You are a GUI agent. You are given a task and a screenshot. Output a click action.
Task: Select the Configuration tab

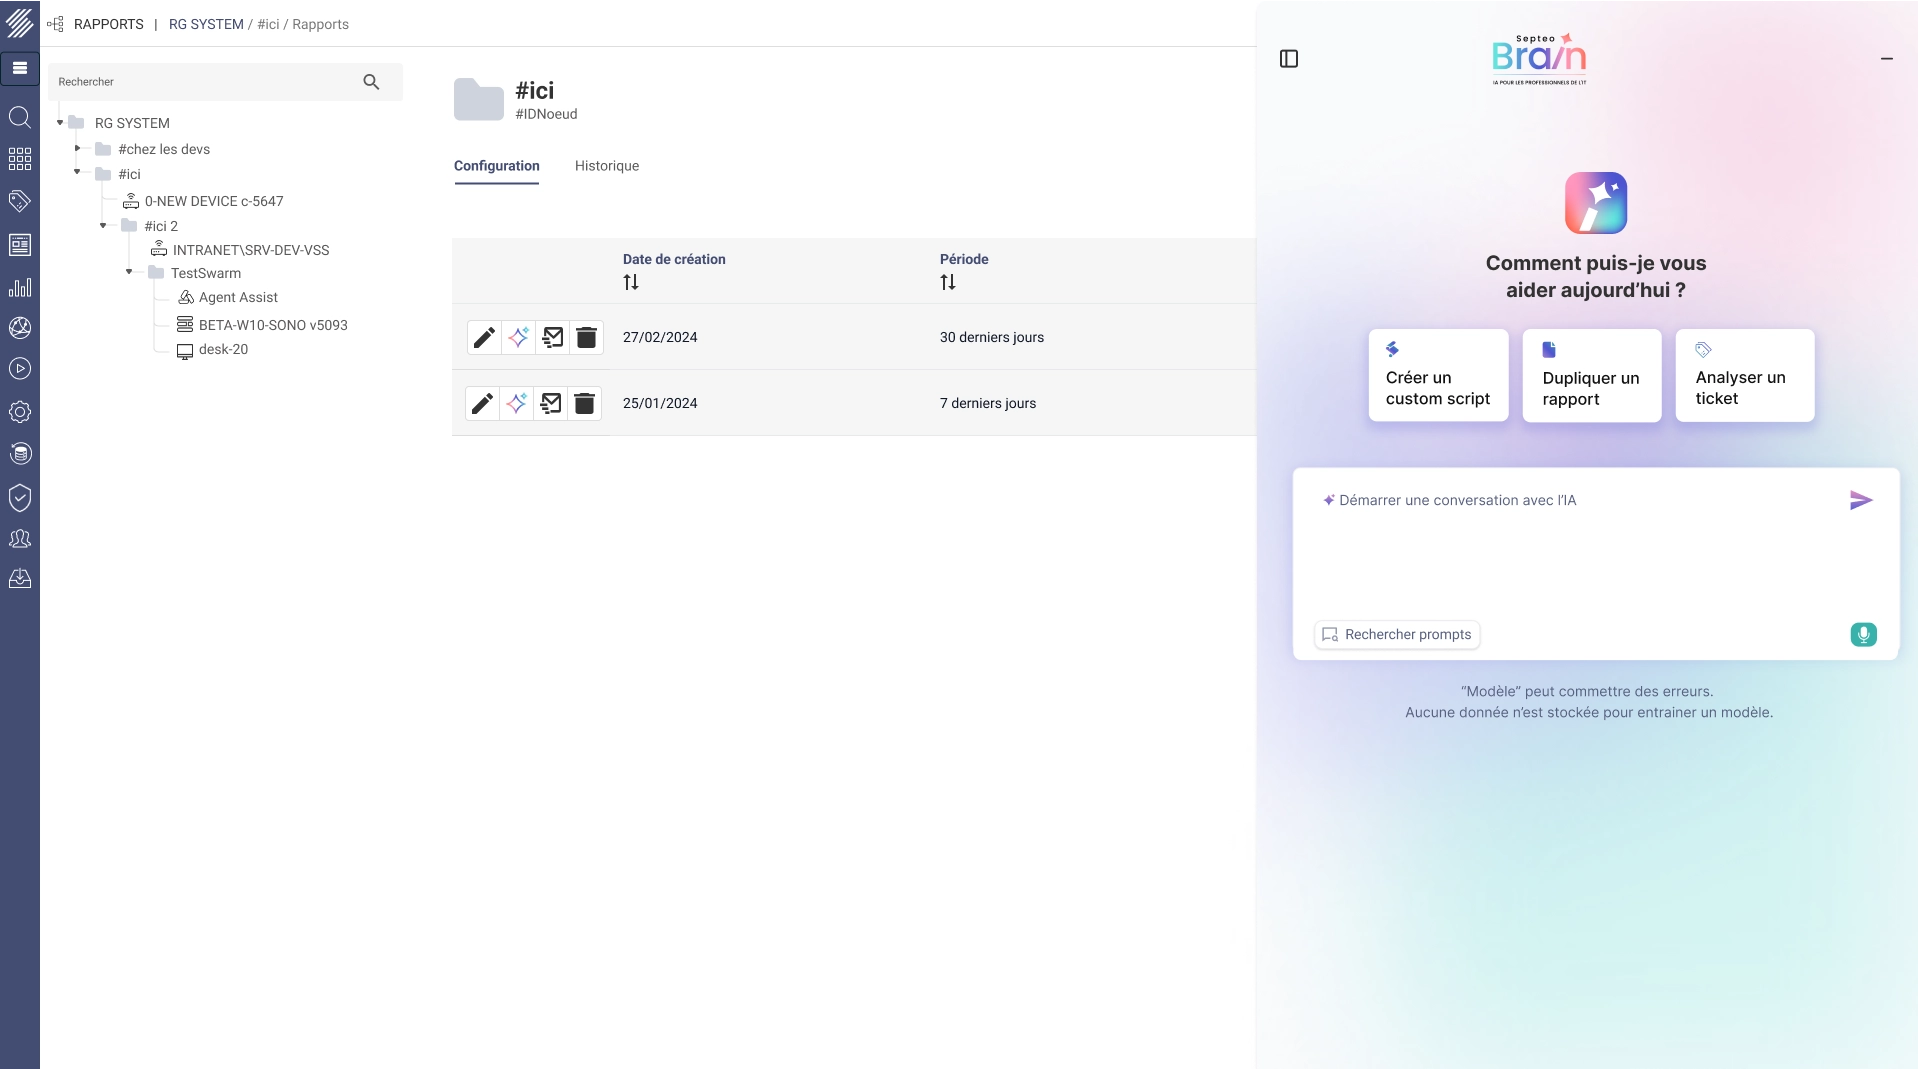[x=496, y=166]
